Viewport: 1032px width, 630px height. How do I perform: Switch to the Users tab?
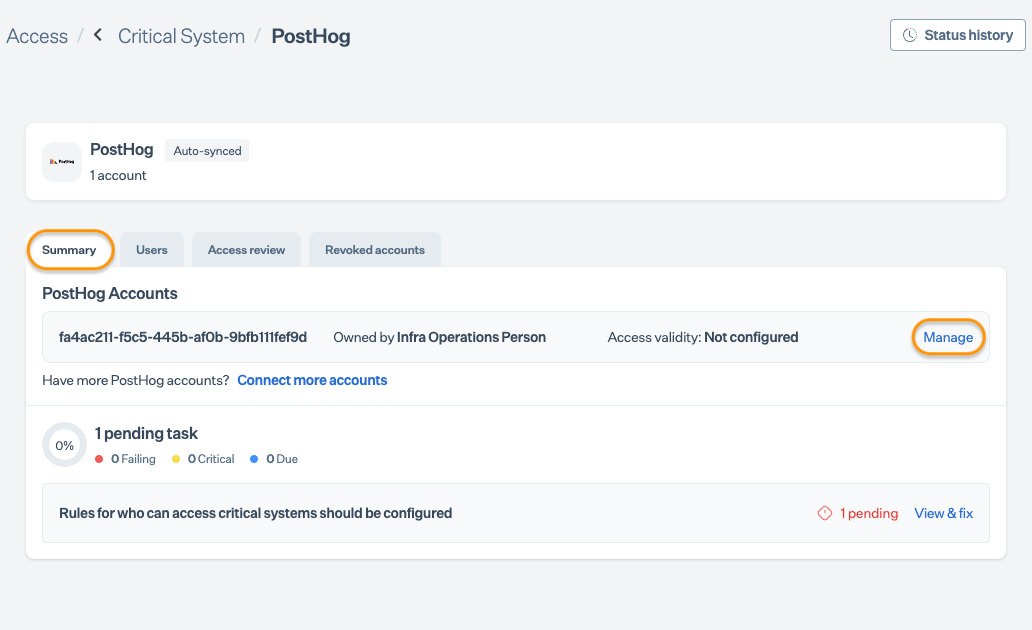coord(152,250)
